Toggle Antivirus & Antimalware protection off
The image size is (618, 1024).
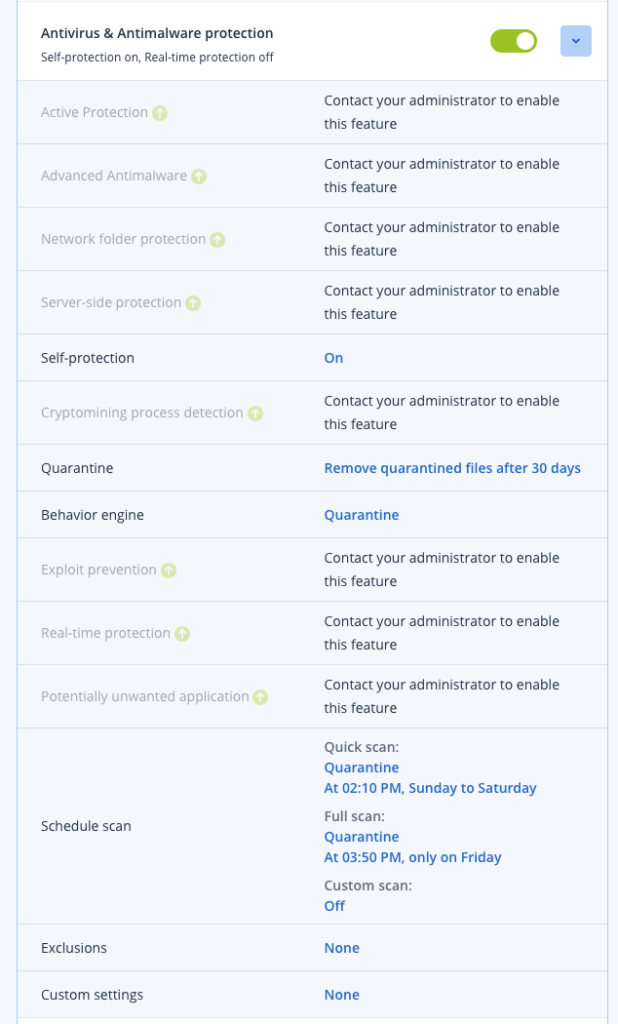(x=513, y=41)
